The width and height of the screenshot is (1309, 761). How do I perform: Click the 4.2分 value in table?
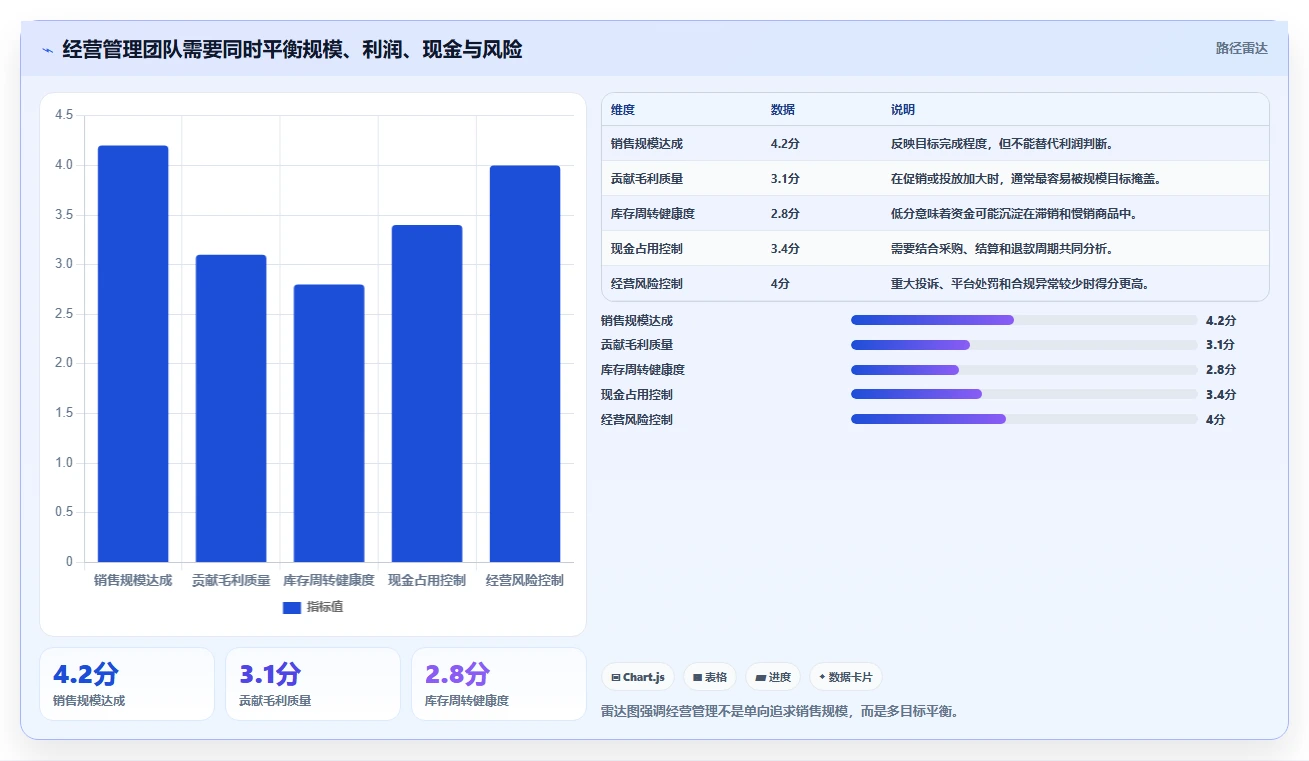(x=785, y=144)
